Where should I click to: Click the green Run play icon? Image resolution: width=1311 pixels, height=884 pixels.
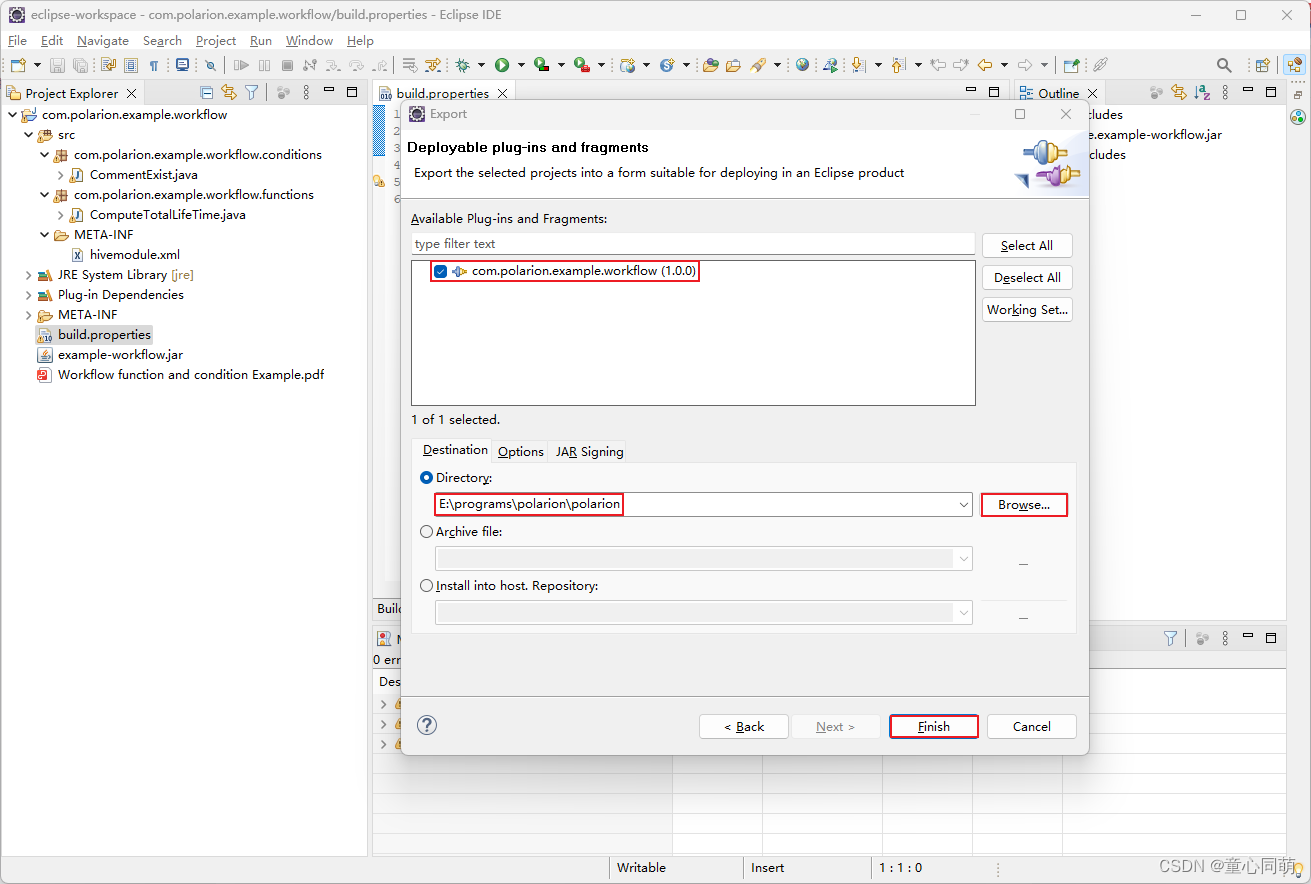[502, 65]
